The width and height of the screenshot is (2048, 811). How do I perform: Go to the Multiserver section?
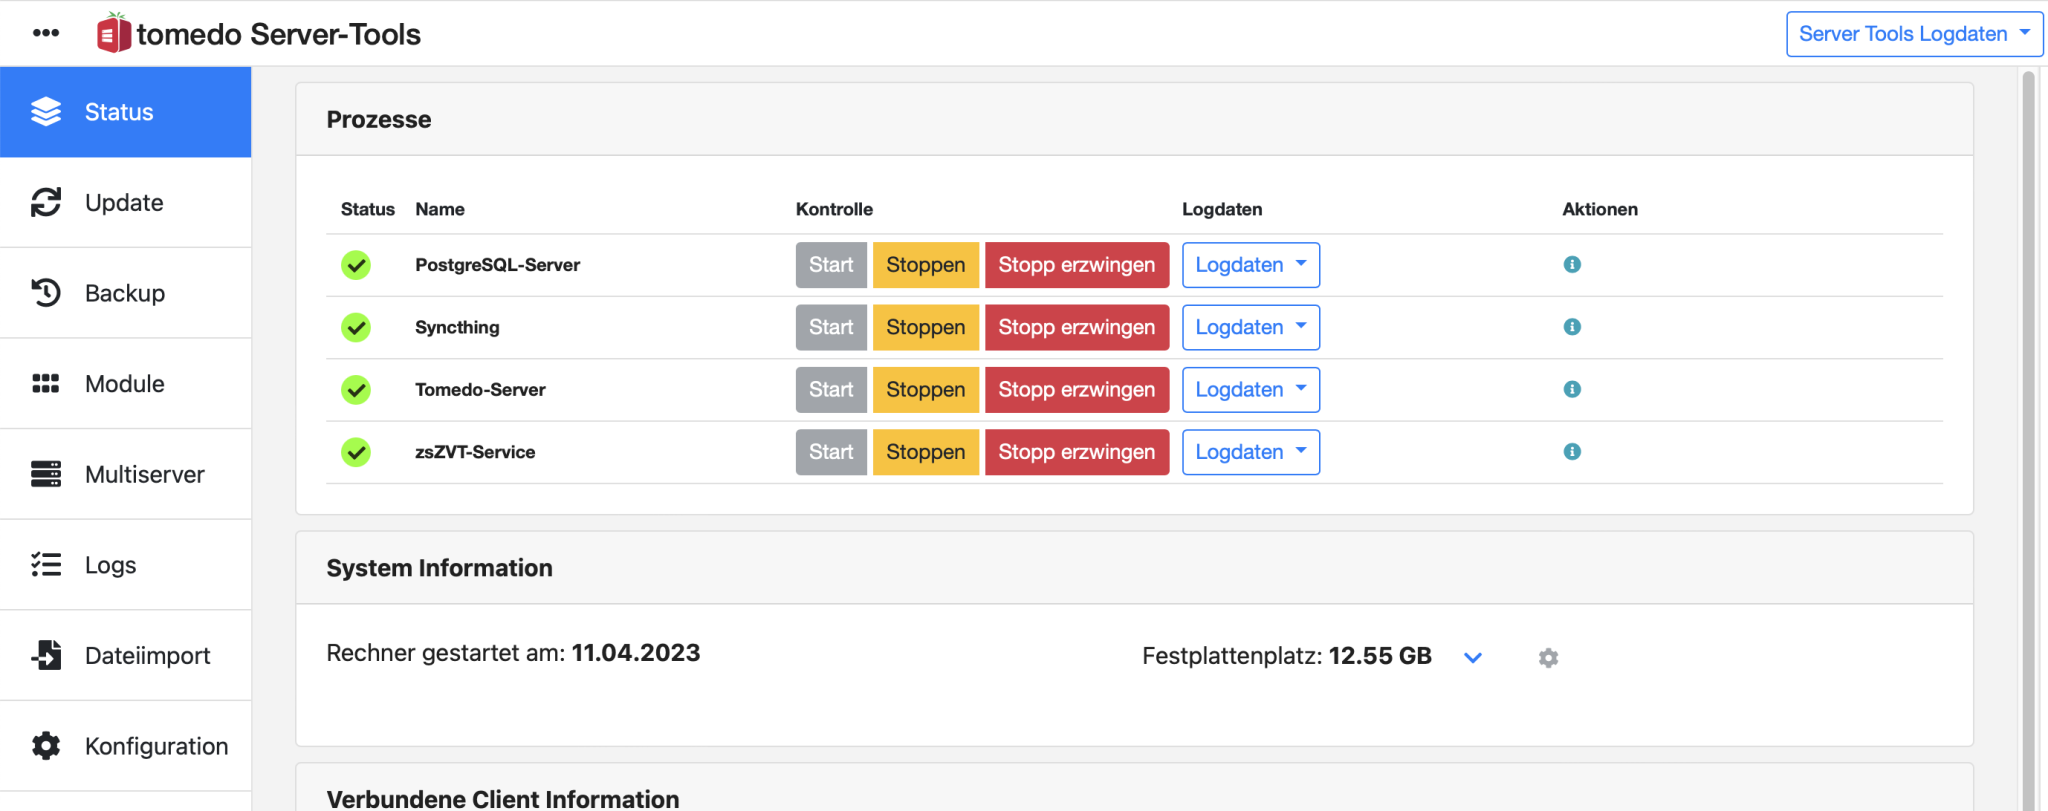[x=125, y=474]
